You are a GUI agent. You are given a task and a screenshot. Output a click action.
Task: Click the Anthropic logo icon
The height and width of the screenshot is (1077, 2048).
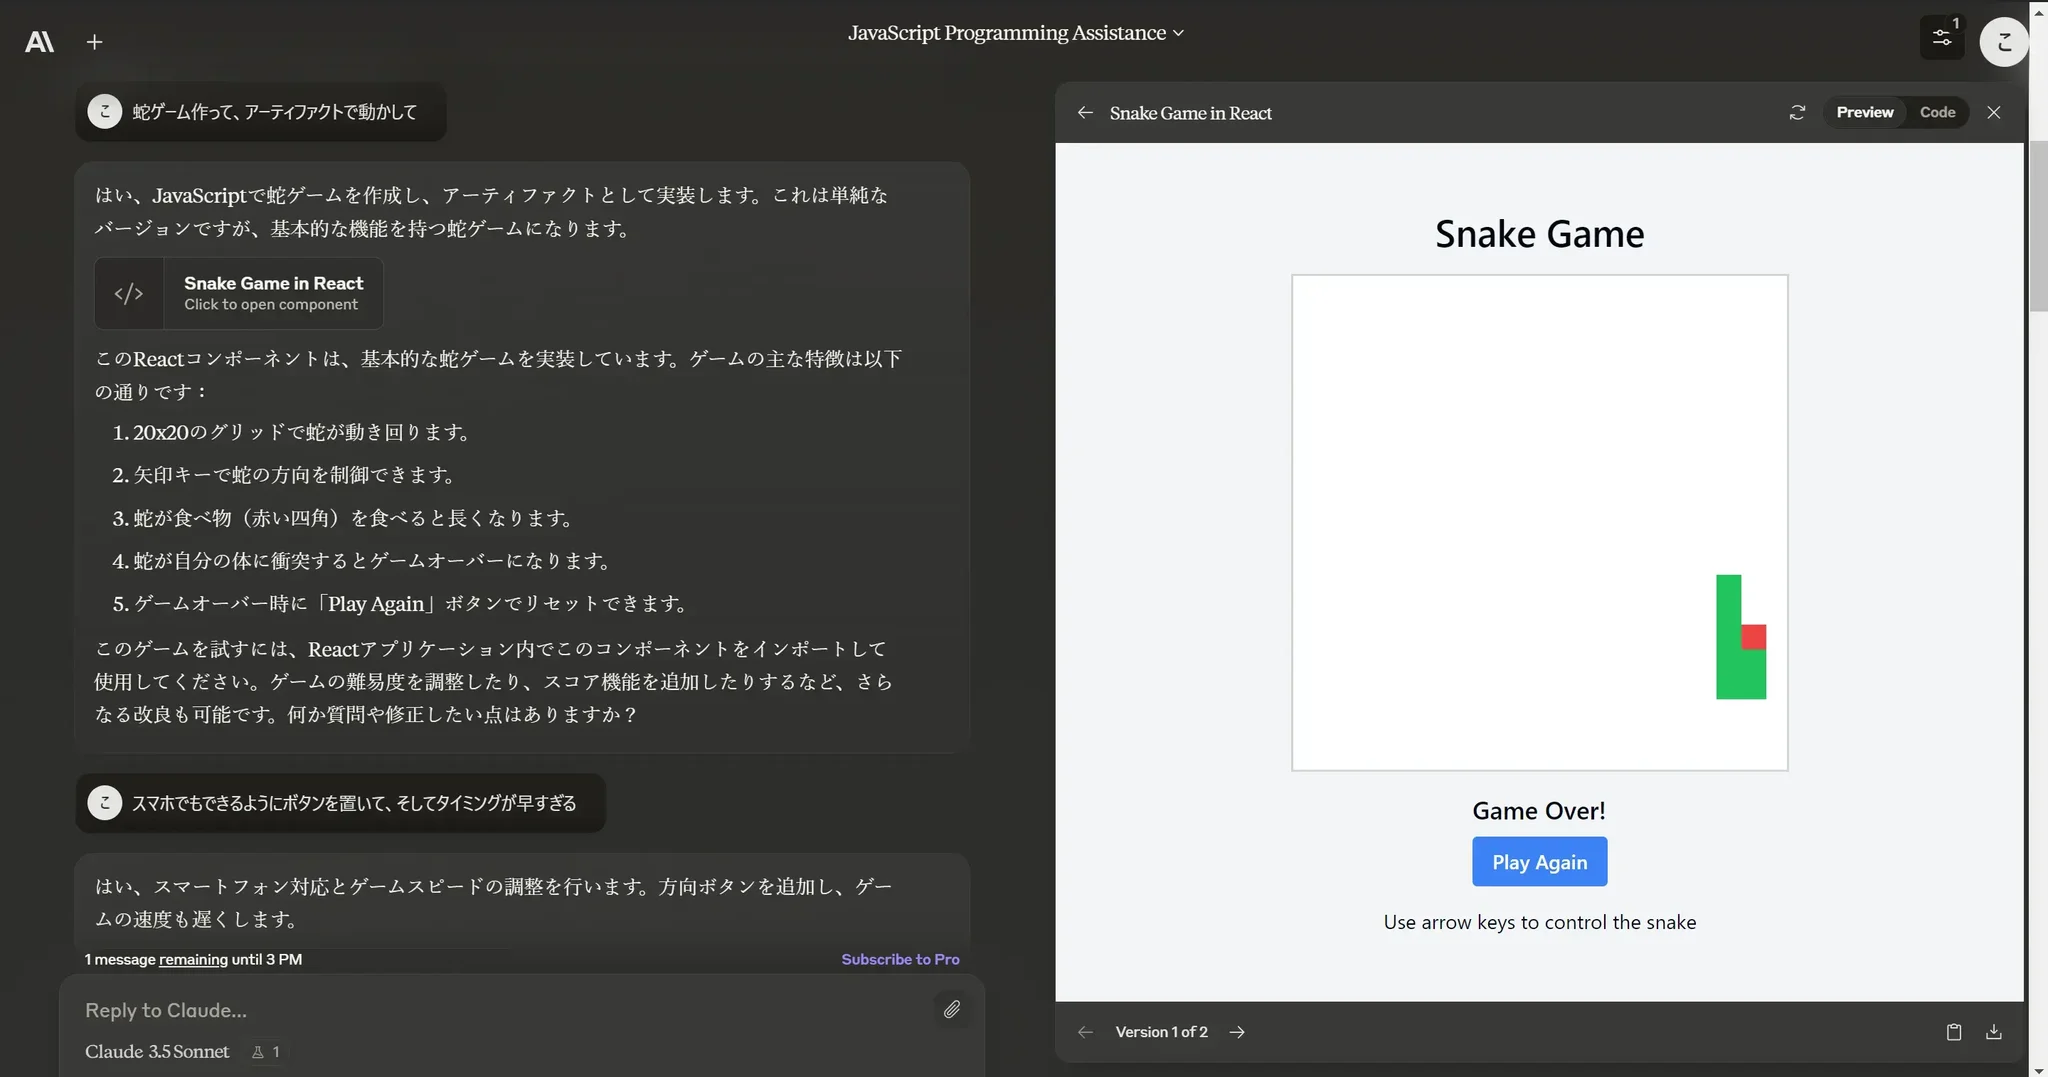click(39, 42)
